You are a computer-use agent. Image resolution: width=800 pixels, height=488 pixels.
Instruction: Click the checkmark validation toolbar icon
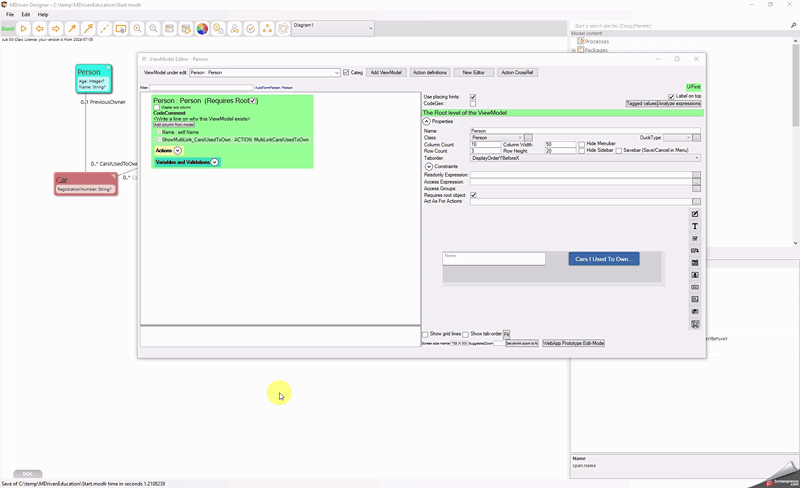pyautogui.click(x=251, y=29)
